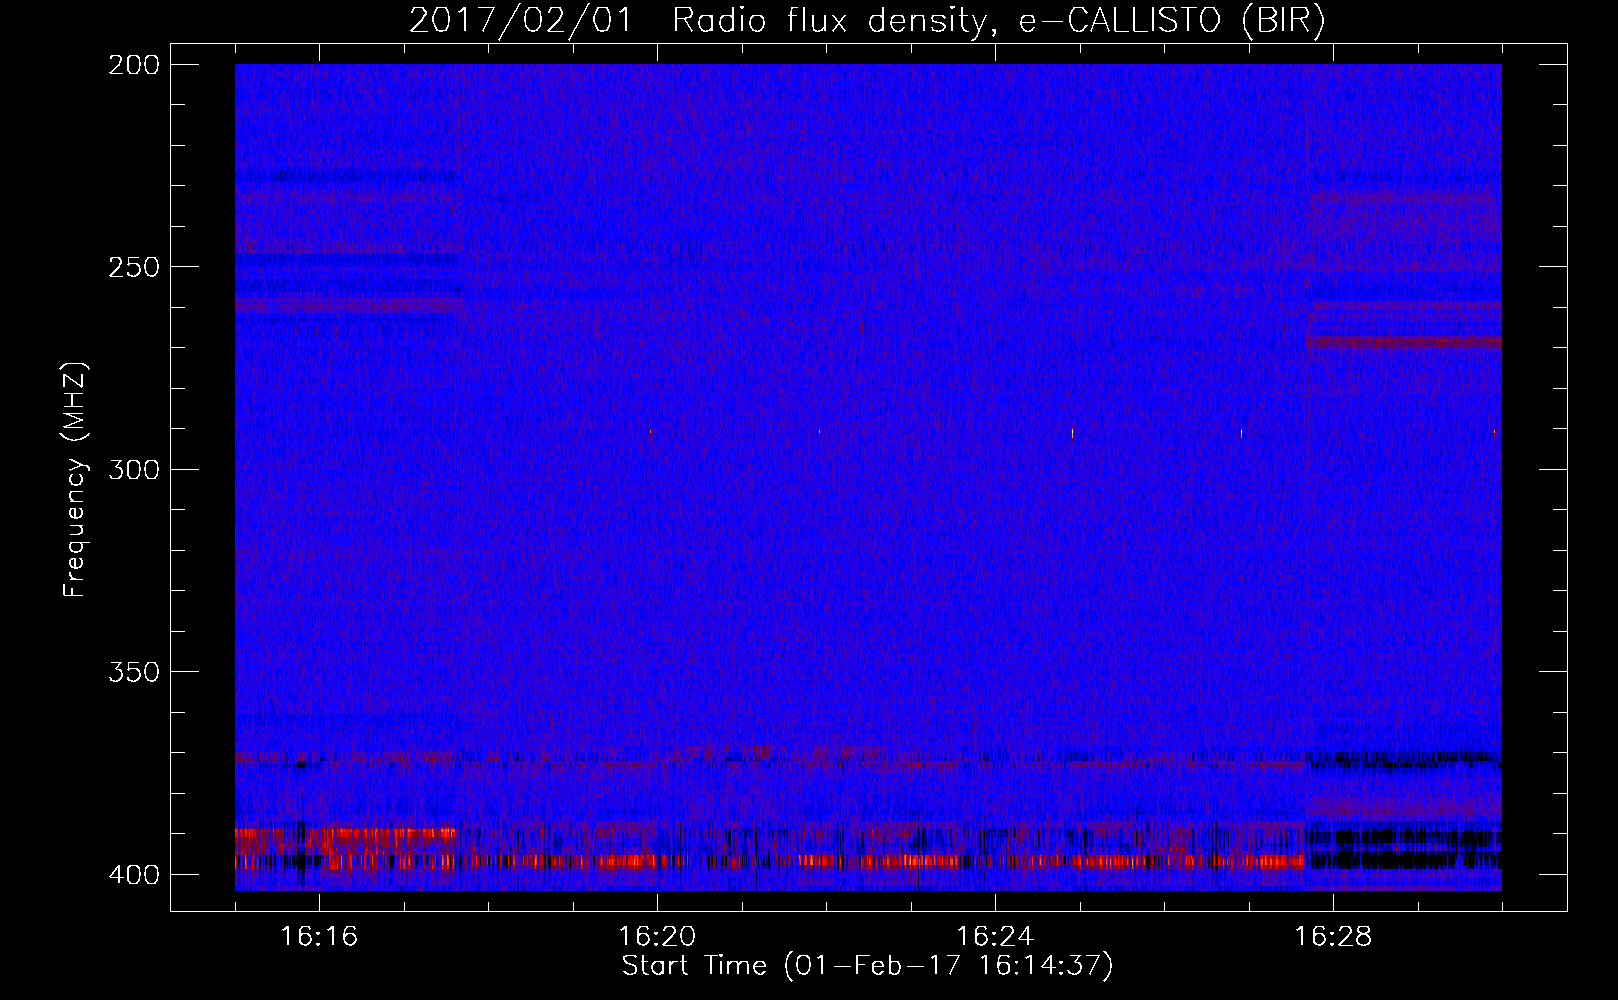Click the 'Frequency (MHZ)' axis label
This screenshot has width=1618, height=1000.
coord(75,480)
